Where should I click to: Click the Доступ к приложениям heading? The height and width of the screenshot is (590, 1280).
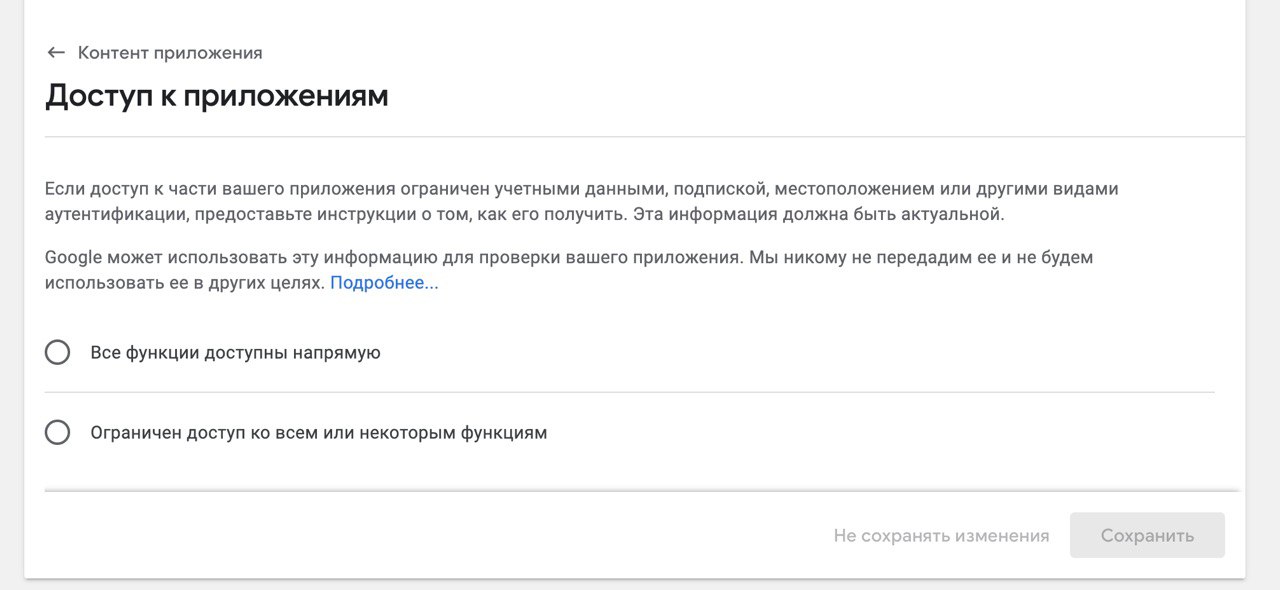click(217, 96)
